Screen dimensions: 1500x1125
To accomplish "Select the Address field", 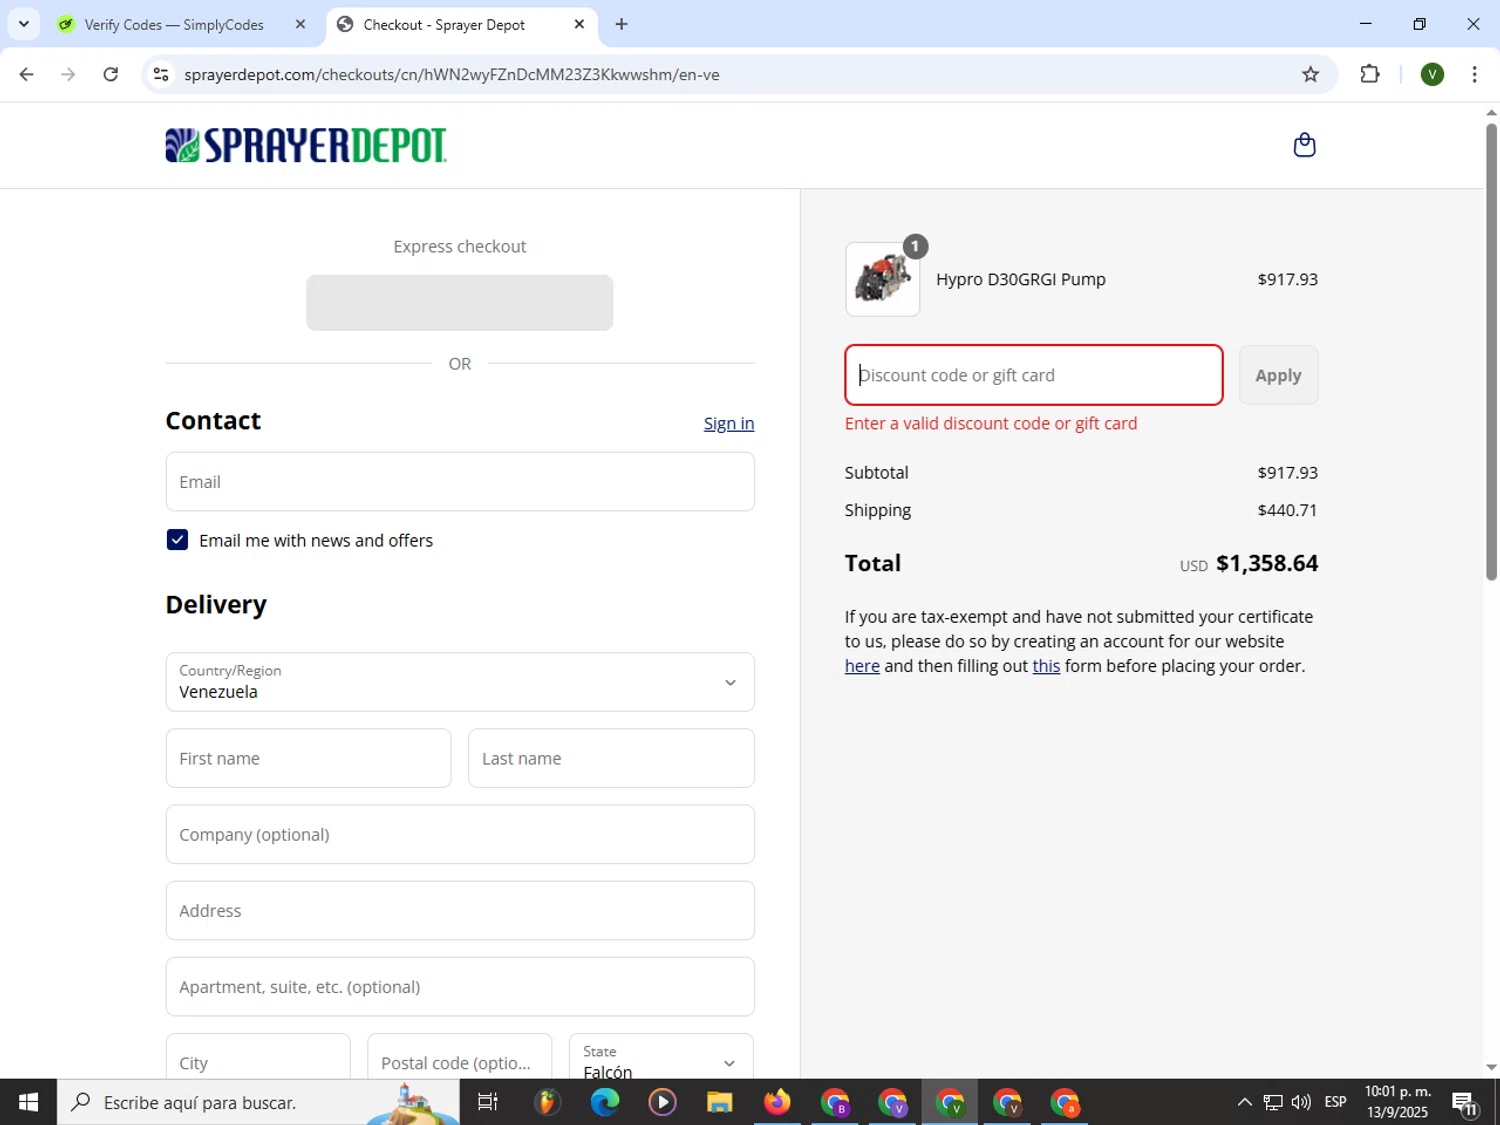I will pos(460,910).
